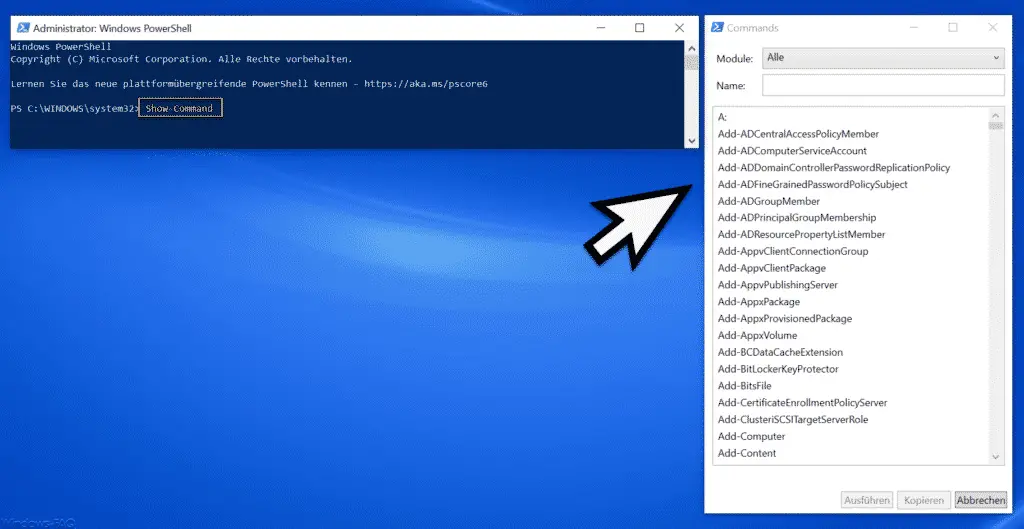Open the Module dropdown showing Alle

[883, 57]
